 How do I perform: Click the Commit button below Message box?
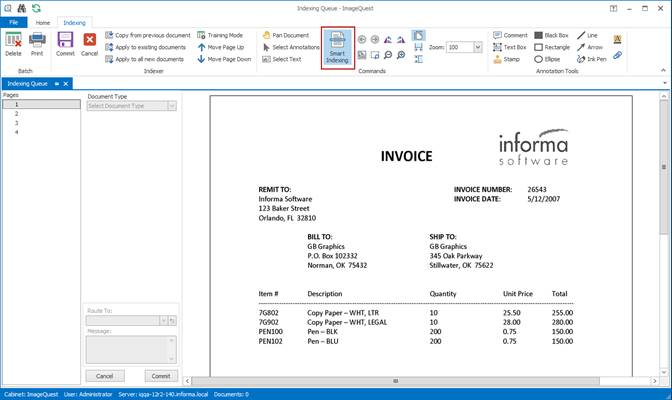(x=161, y=376)
